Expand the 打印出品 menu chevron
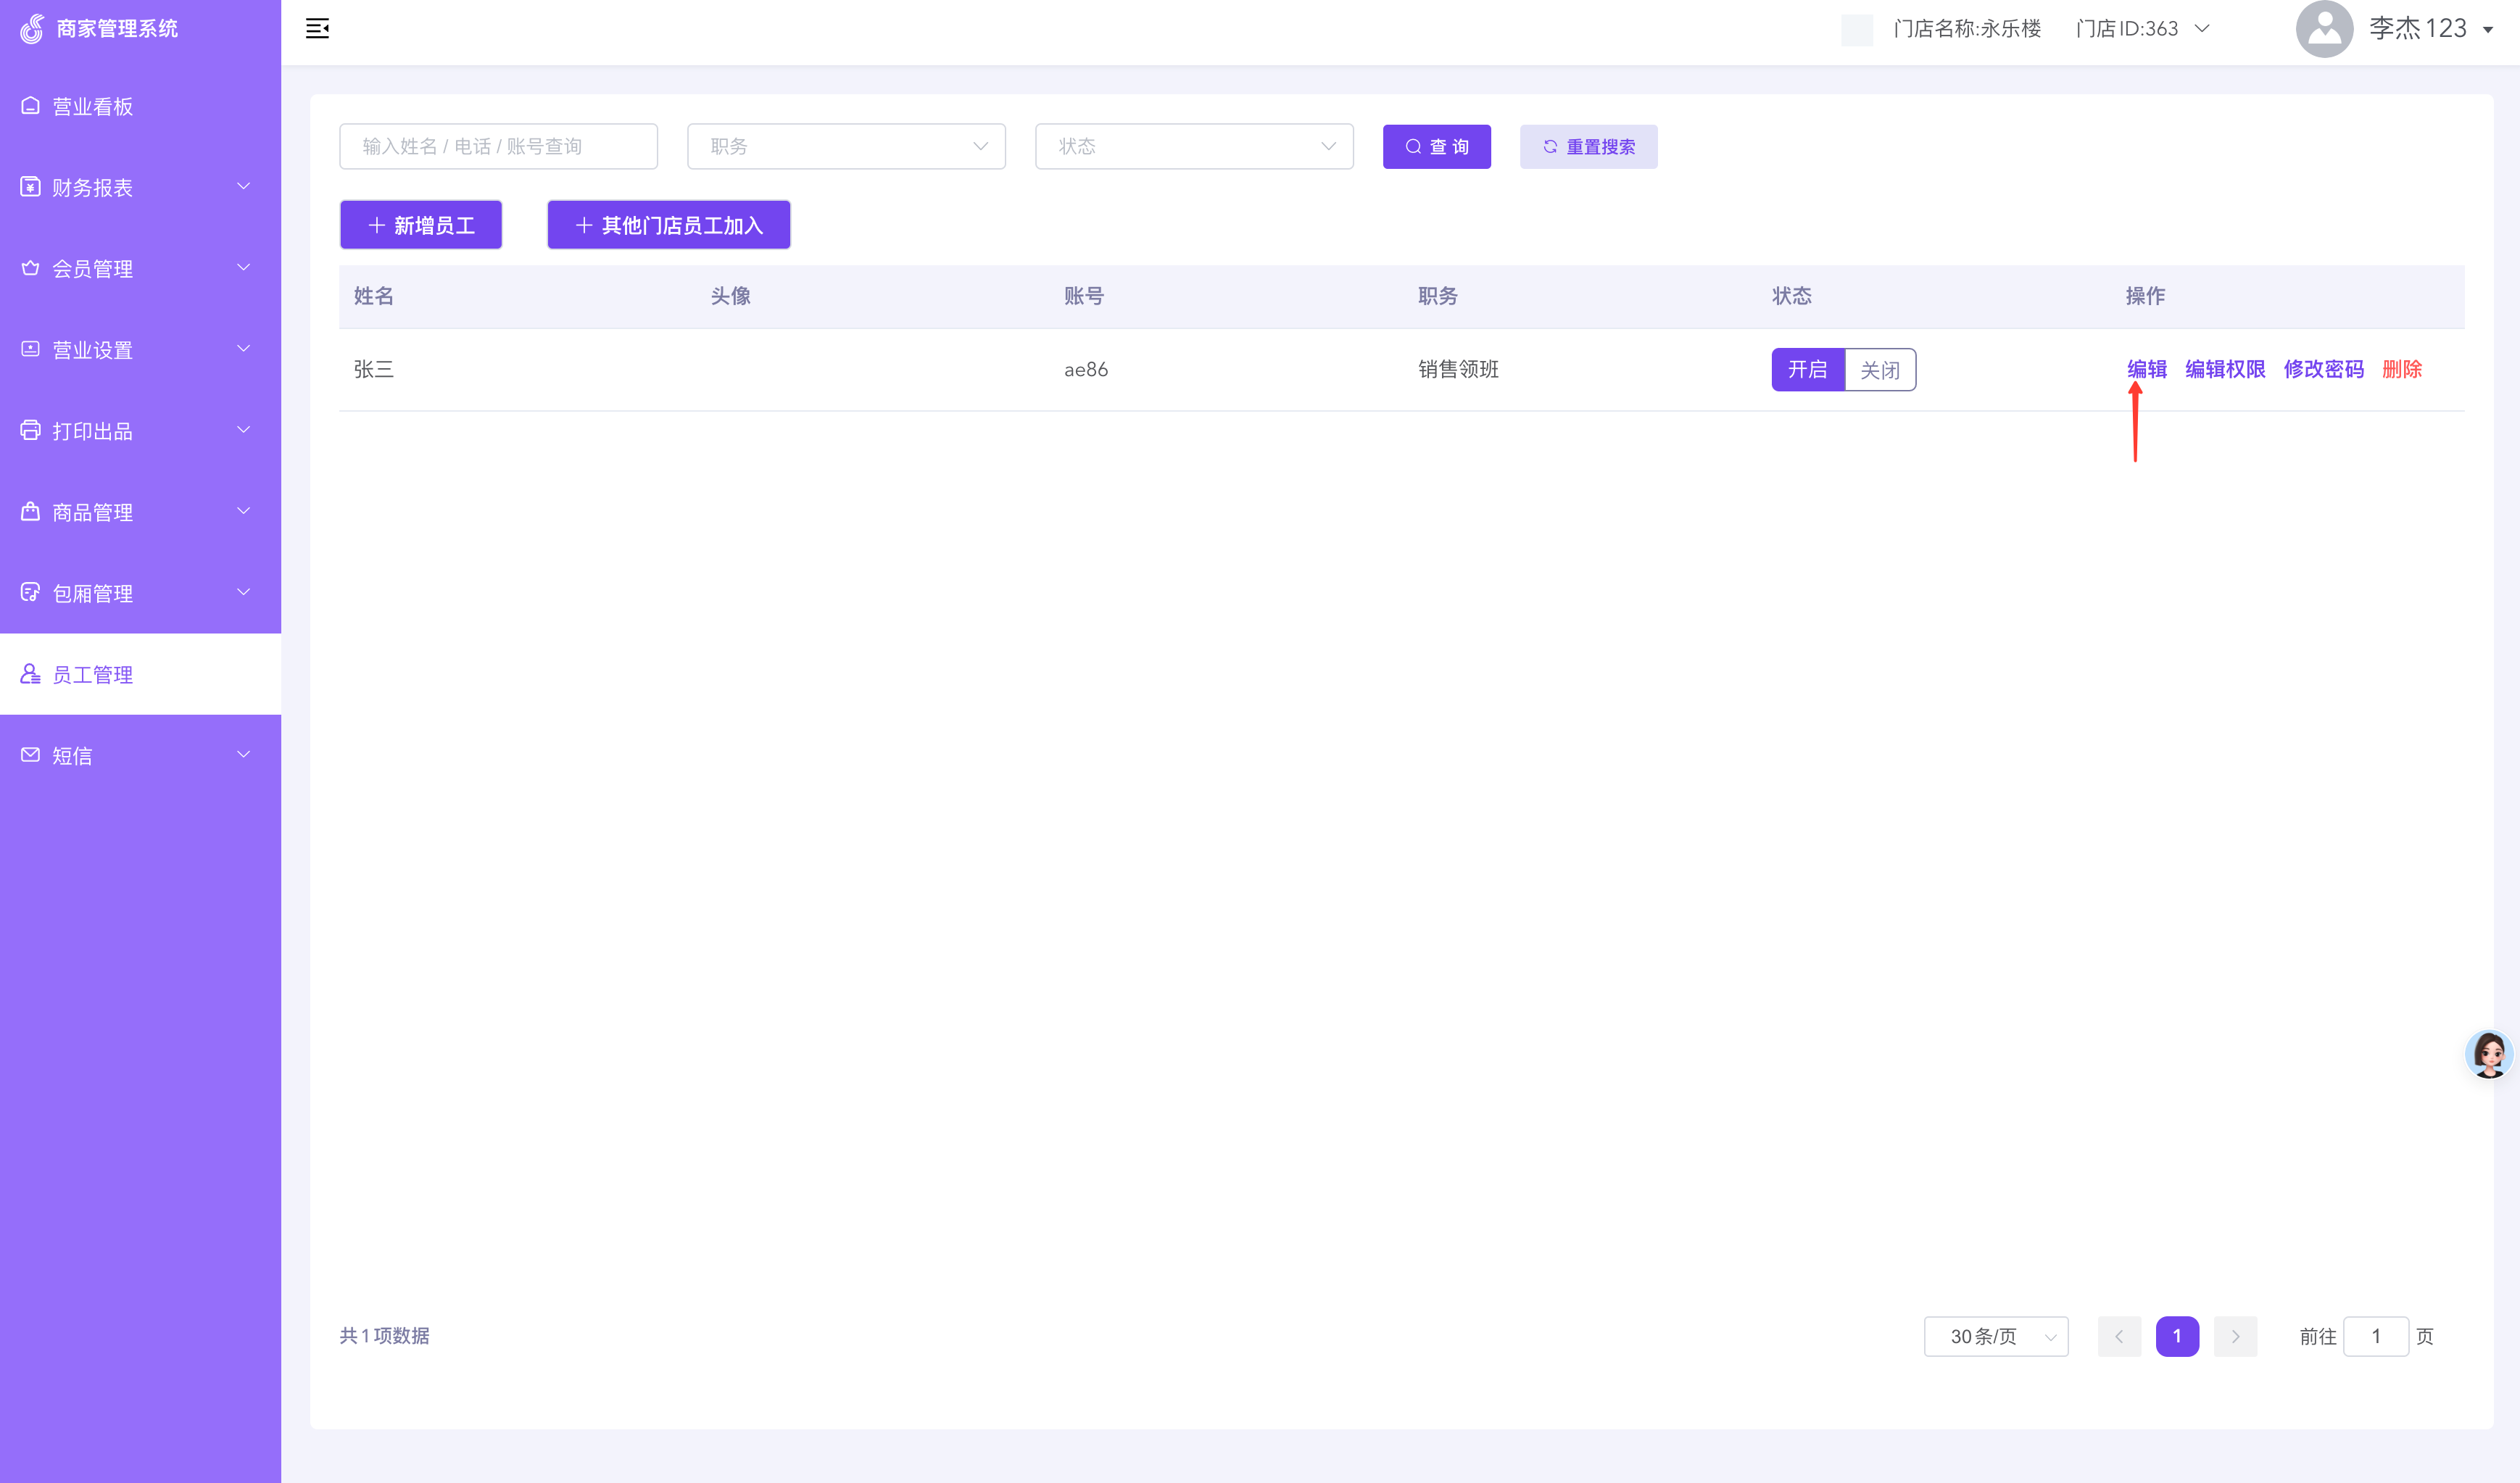2520x1483 pixels. pos(243,429)
